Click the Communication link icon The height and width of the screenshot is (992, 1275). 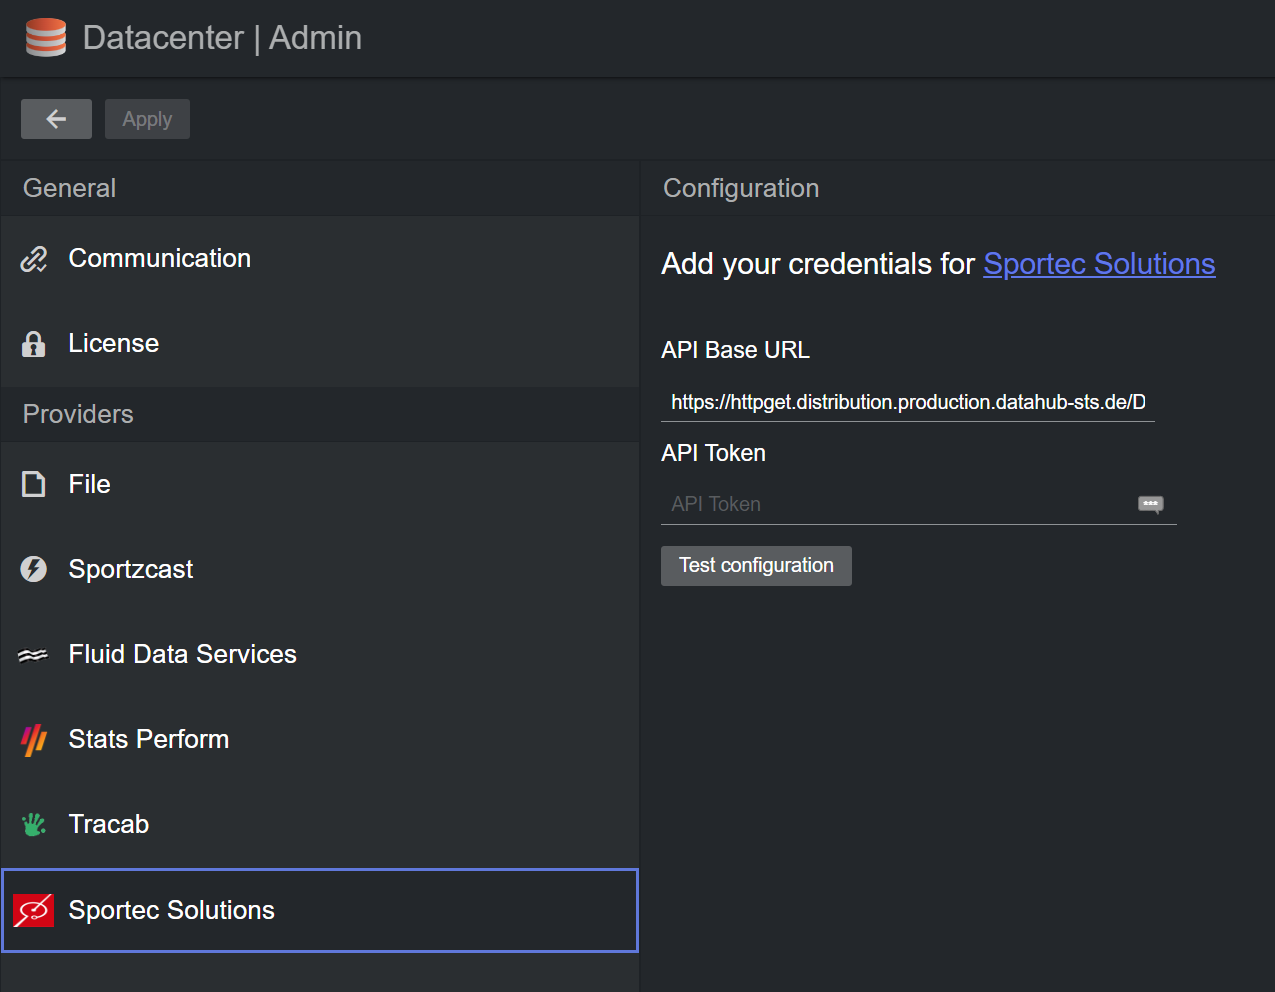tap(34, 259)
